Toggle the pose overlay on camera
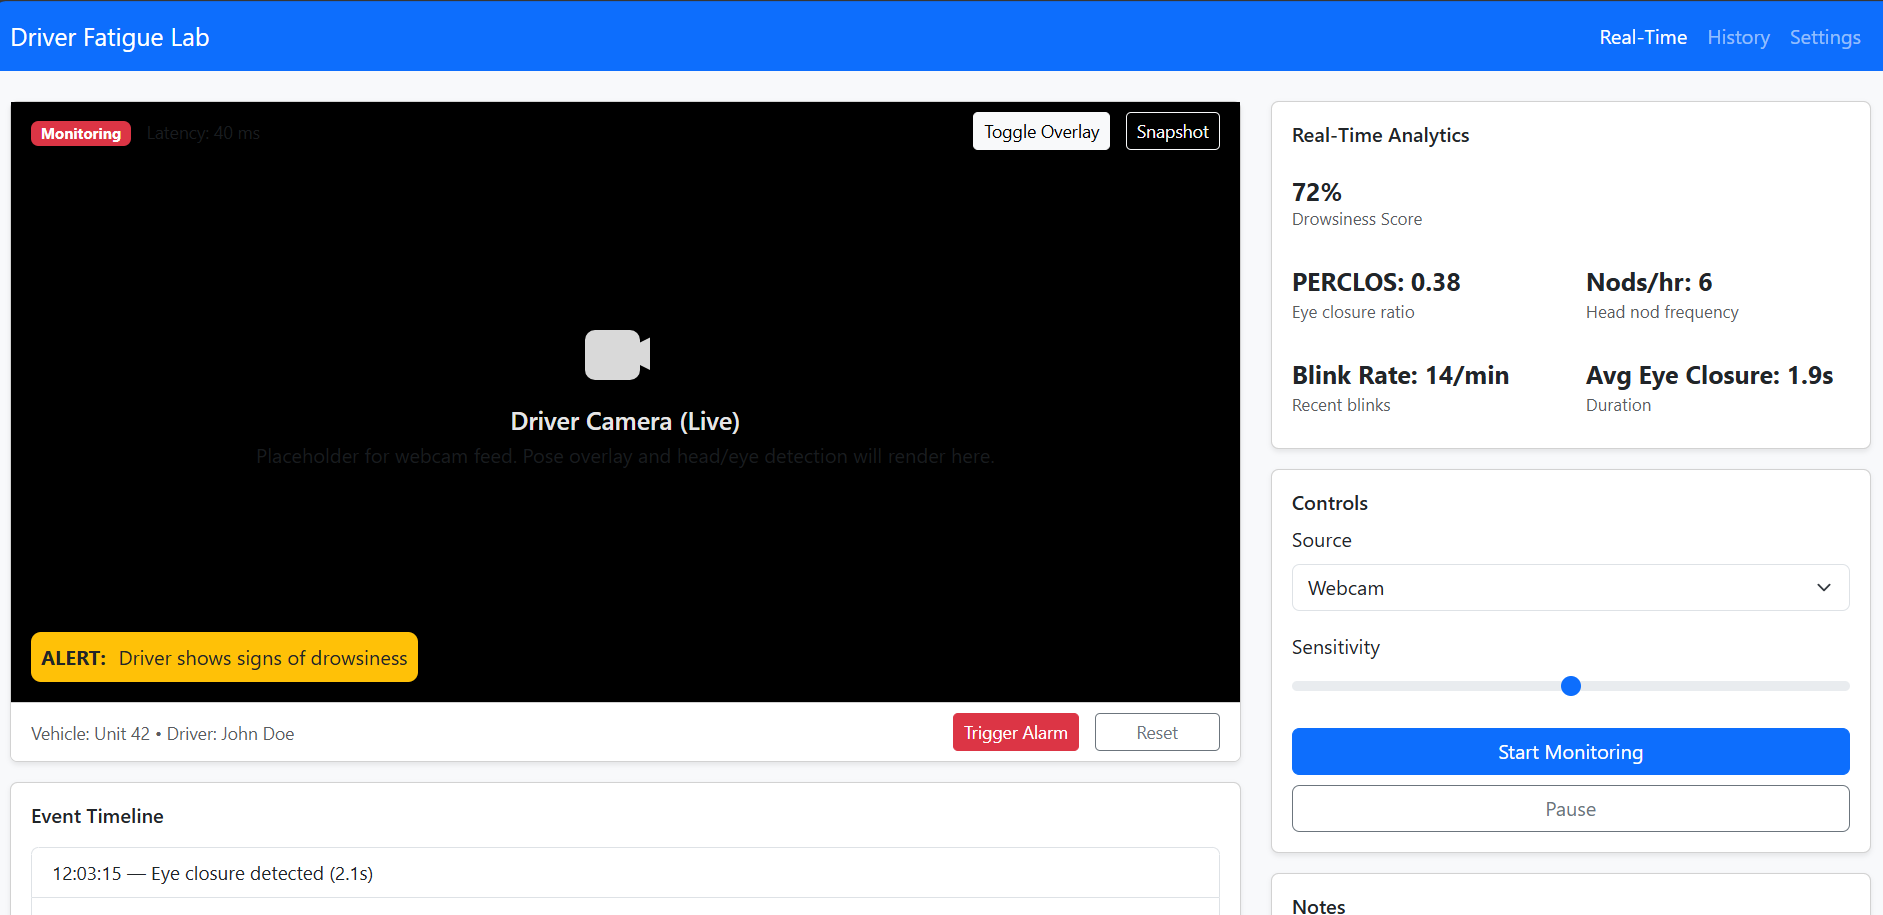 pyautogui.click(x=1041, y=132)
